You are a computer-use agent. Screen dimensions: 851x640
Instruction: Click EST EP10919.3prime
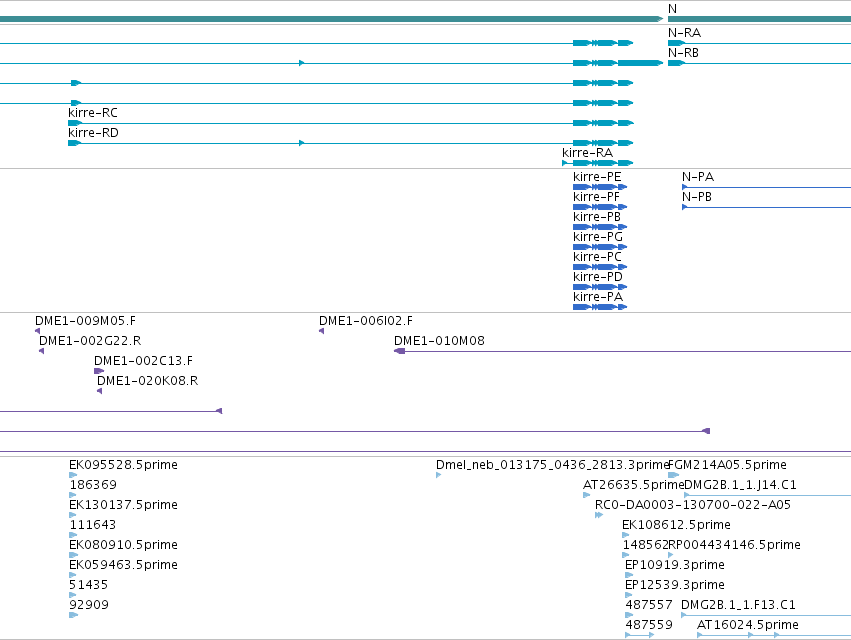point(675,565)
